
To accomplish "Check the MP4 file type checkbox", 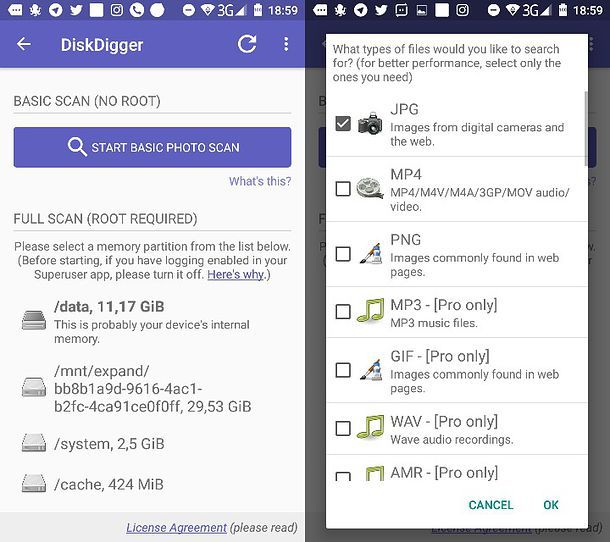I will [343, 189].
